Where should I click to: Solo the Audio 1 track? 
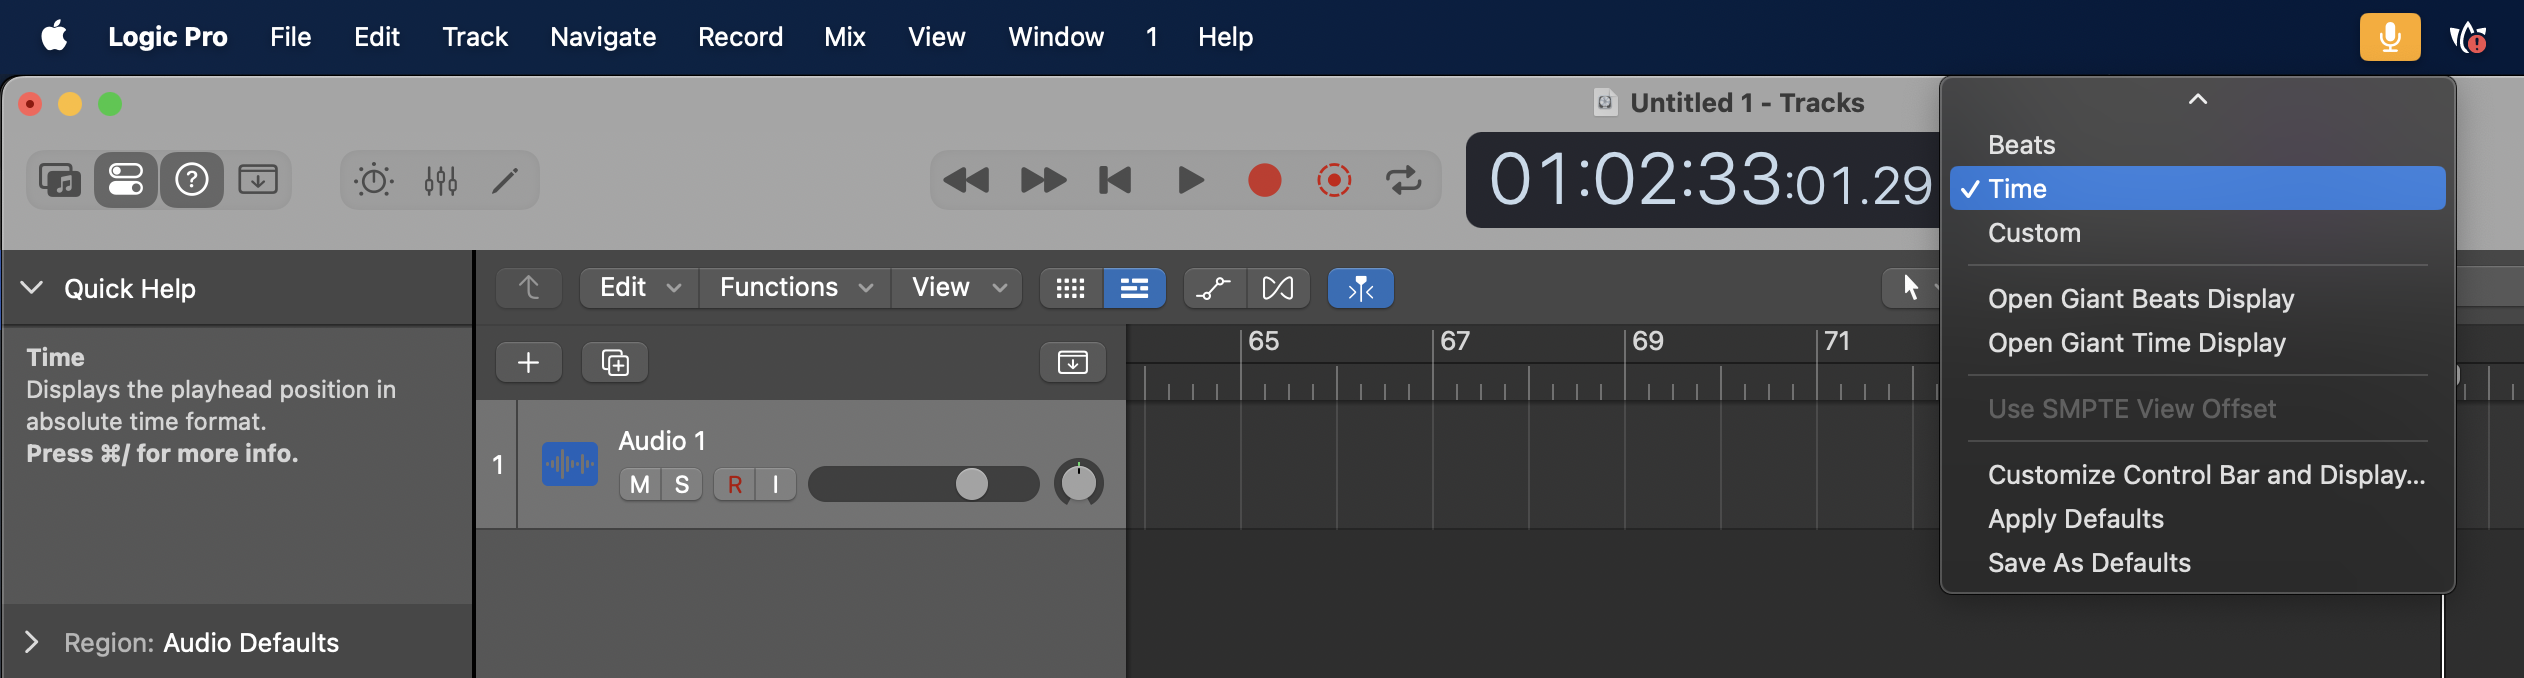tap(682, 485)
